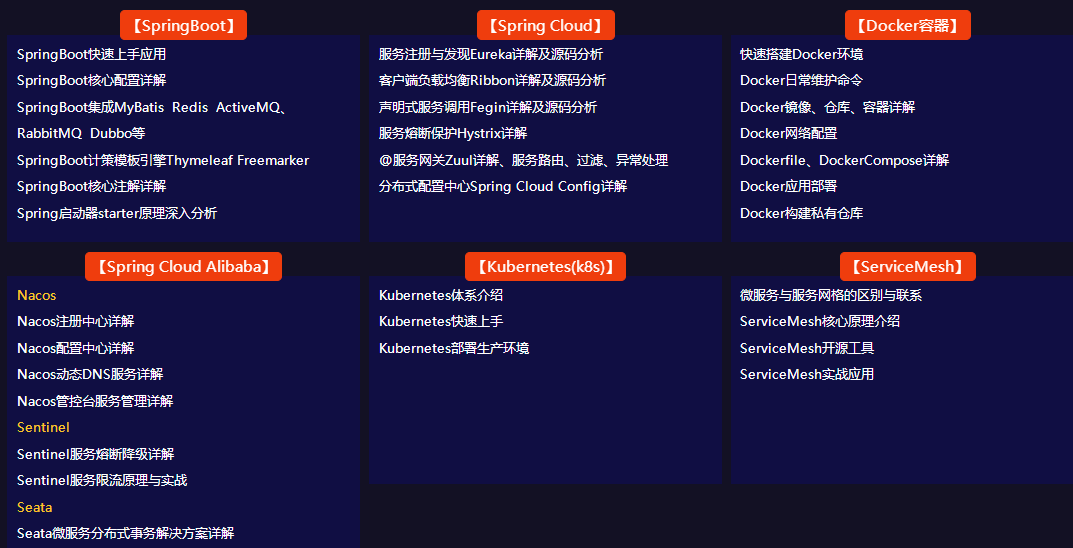Screen dimensions: 1073x548
Task: Click the【Kubernetes(k8s)】header button
Action: (x=545, y=266)
